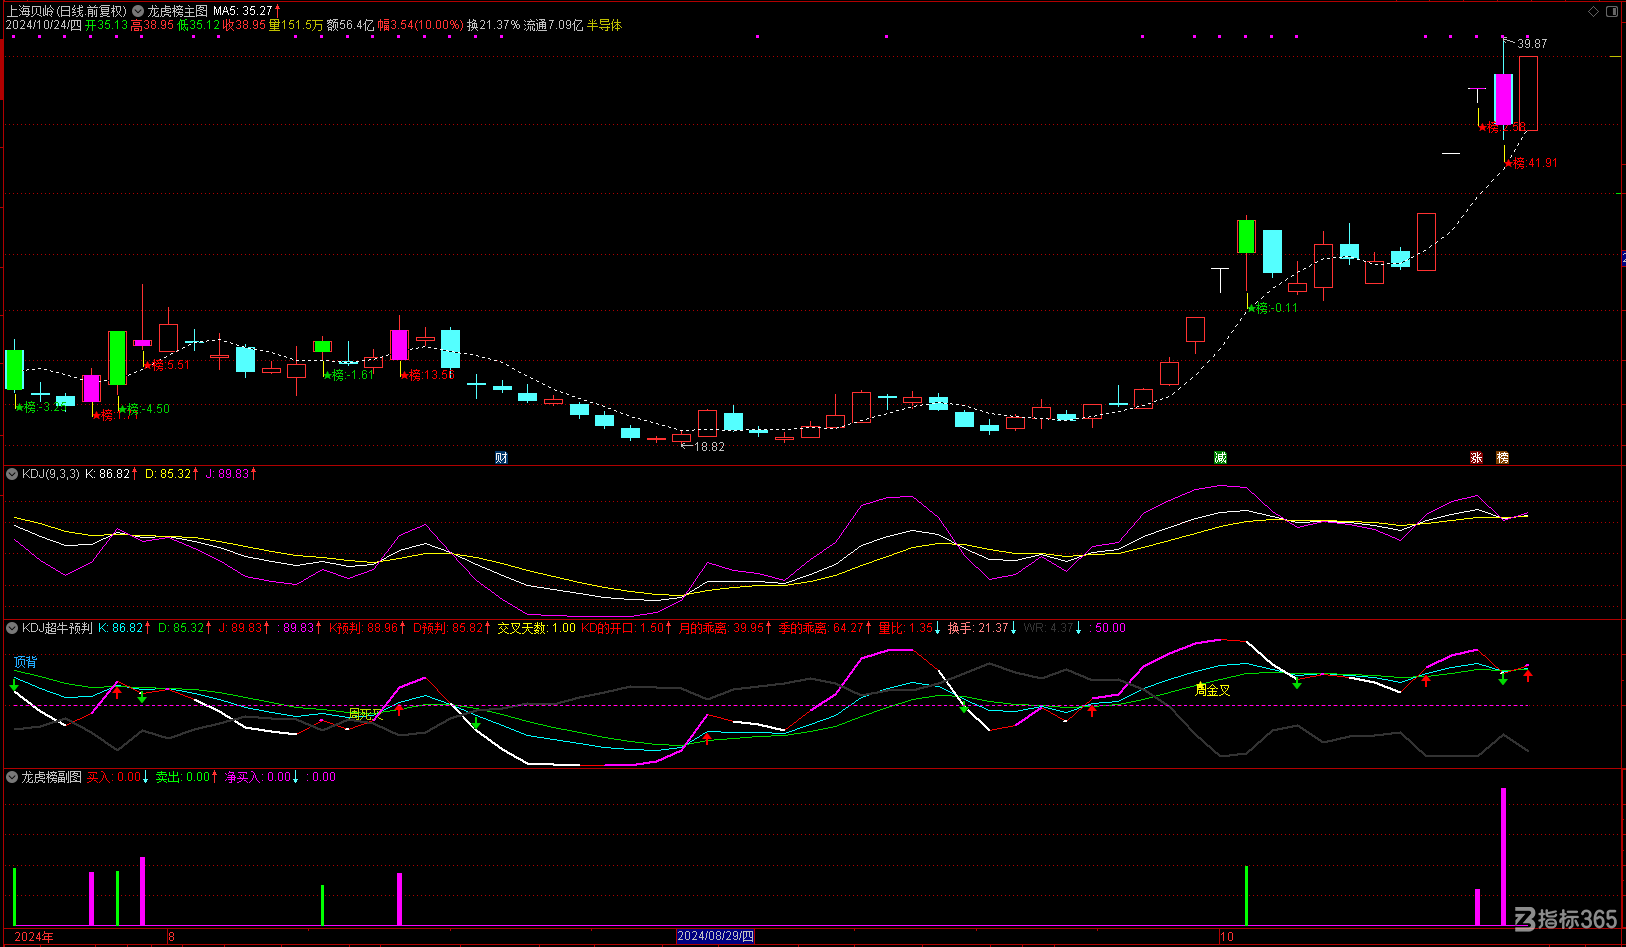Click the 龙虎榜主图 indicator name
The height and width of the screenshot is (947, 1626).
(178, 11)
